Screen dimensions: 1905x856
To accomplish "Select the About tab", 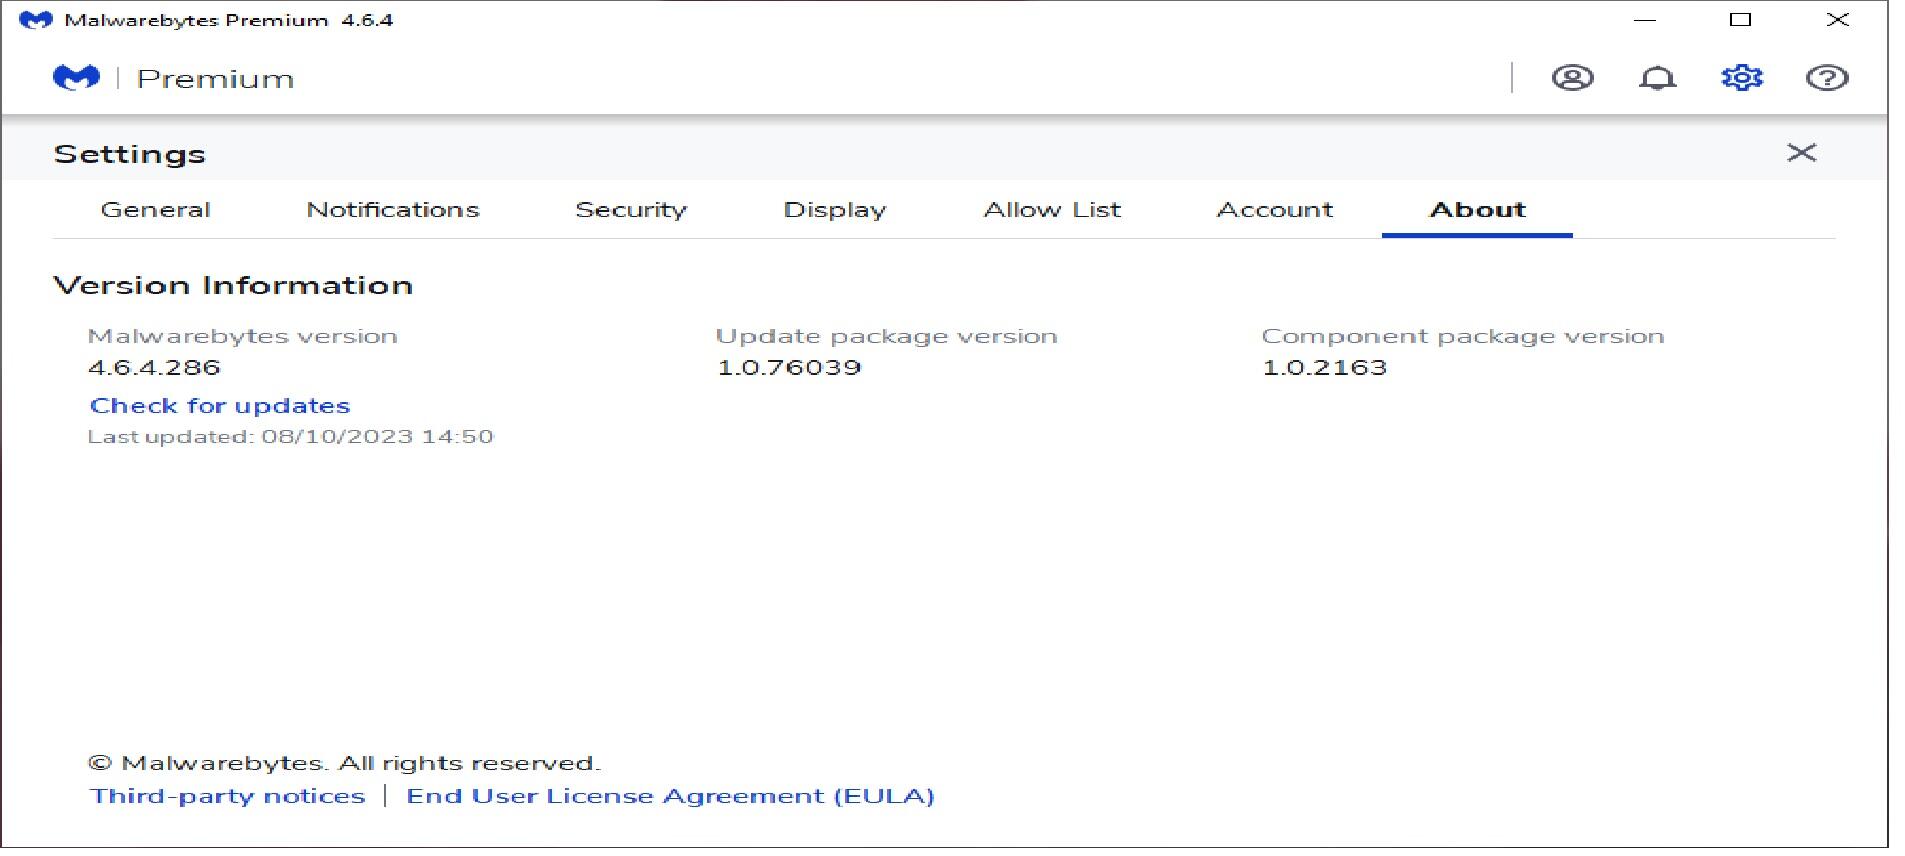I will 1477,210.
